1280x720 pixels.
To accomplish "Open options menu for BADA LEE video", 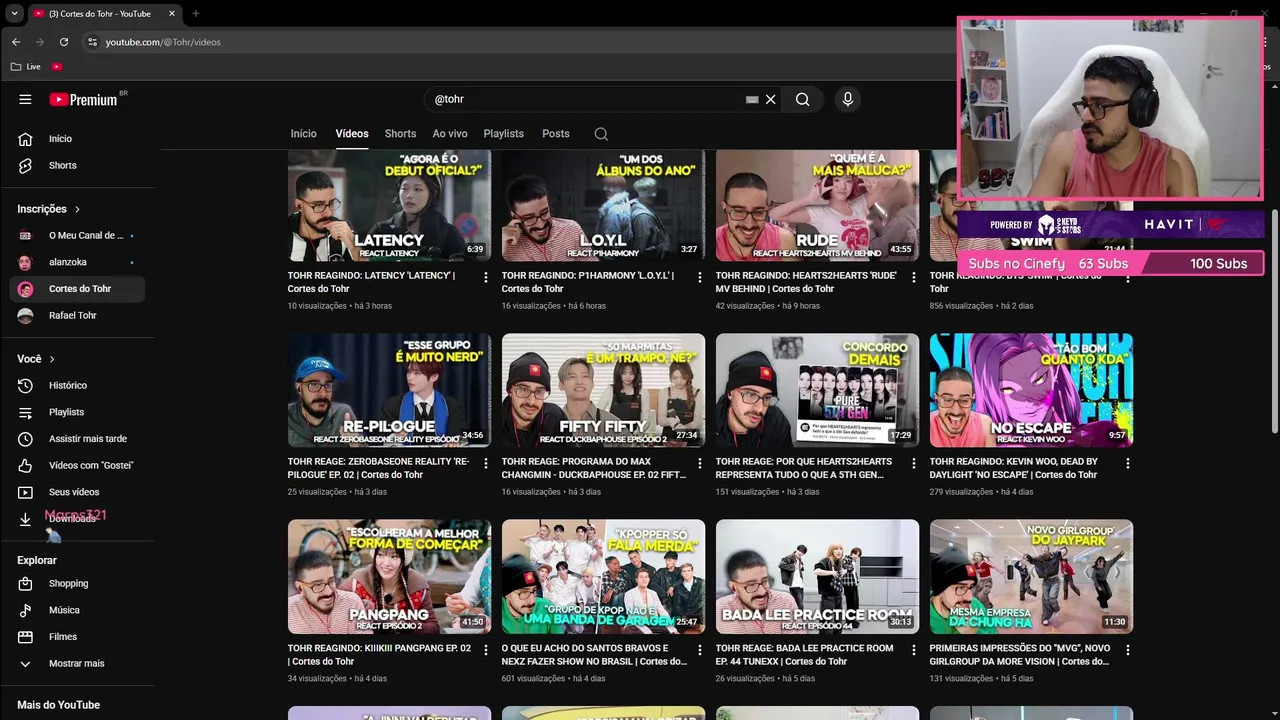I will [x=913, y=650].
